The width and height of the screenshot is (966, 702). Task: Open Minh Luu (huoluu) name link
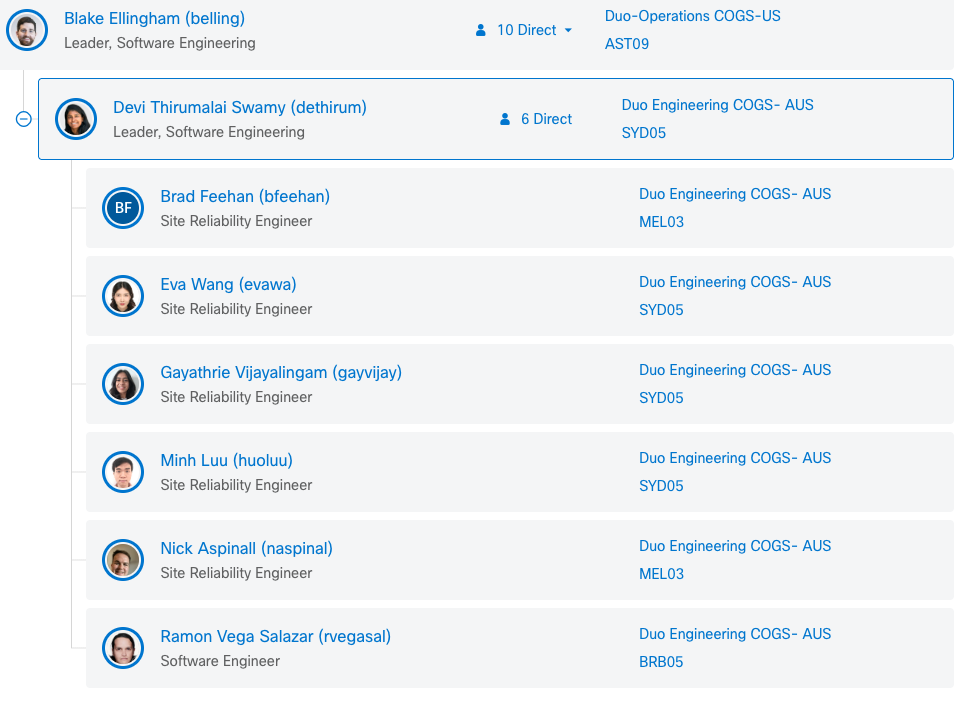226,460
